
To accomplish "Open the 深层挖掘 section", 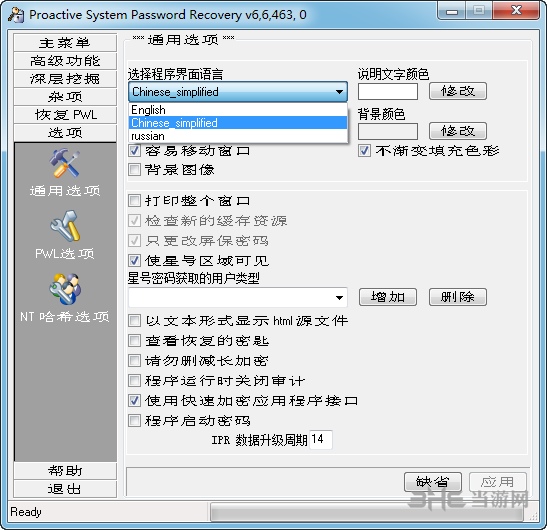I will (x=65, y=79).
